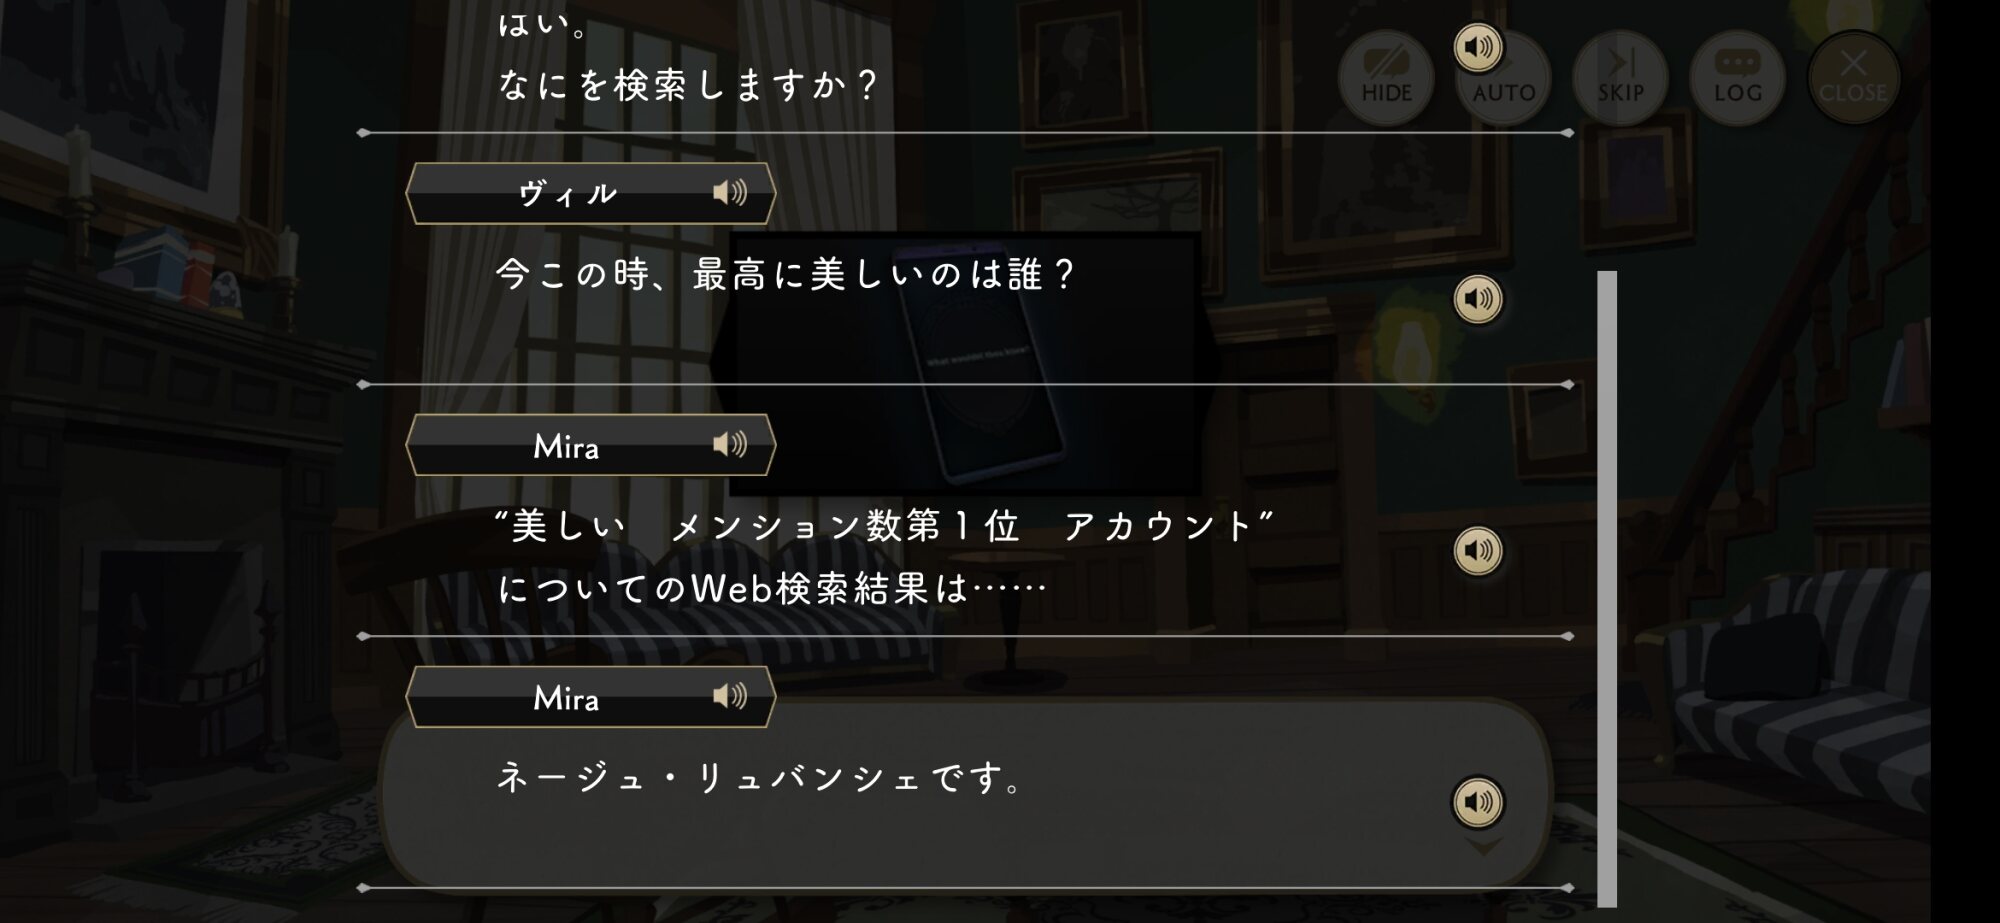Open the LOG button

pyautogui.click(x=1737, y=77)
